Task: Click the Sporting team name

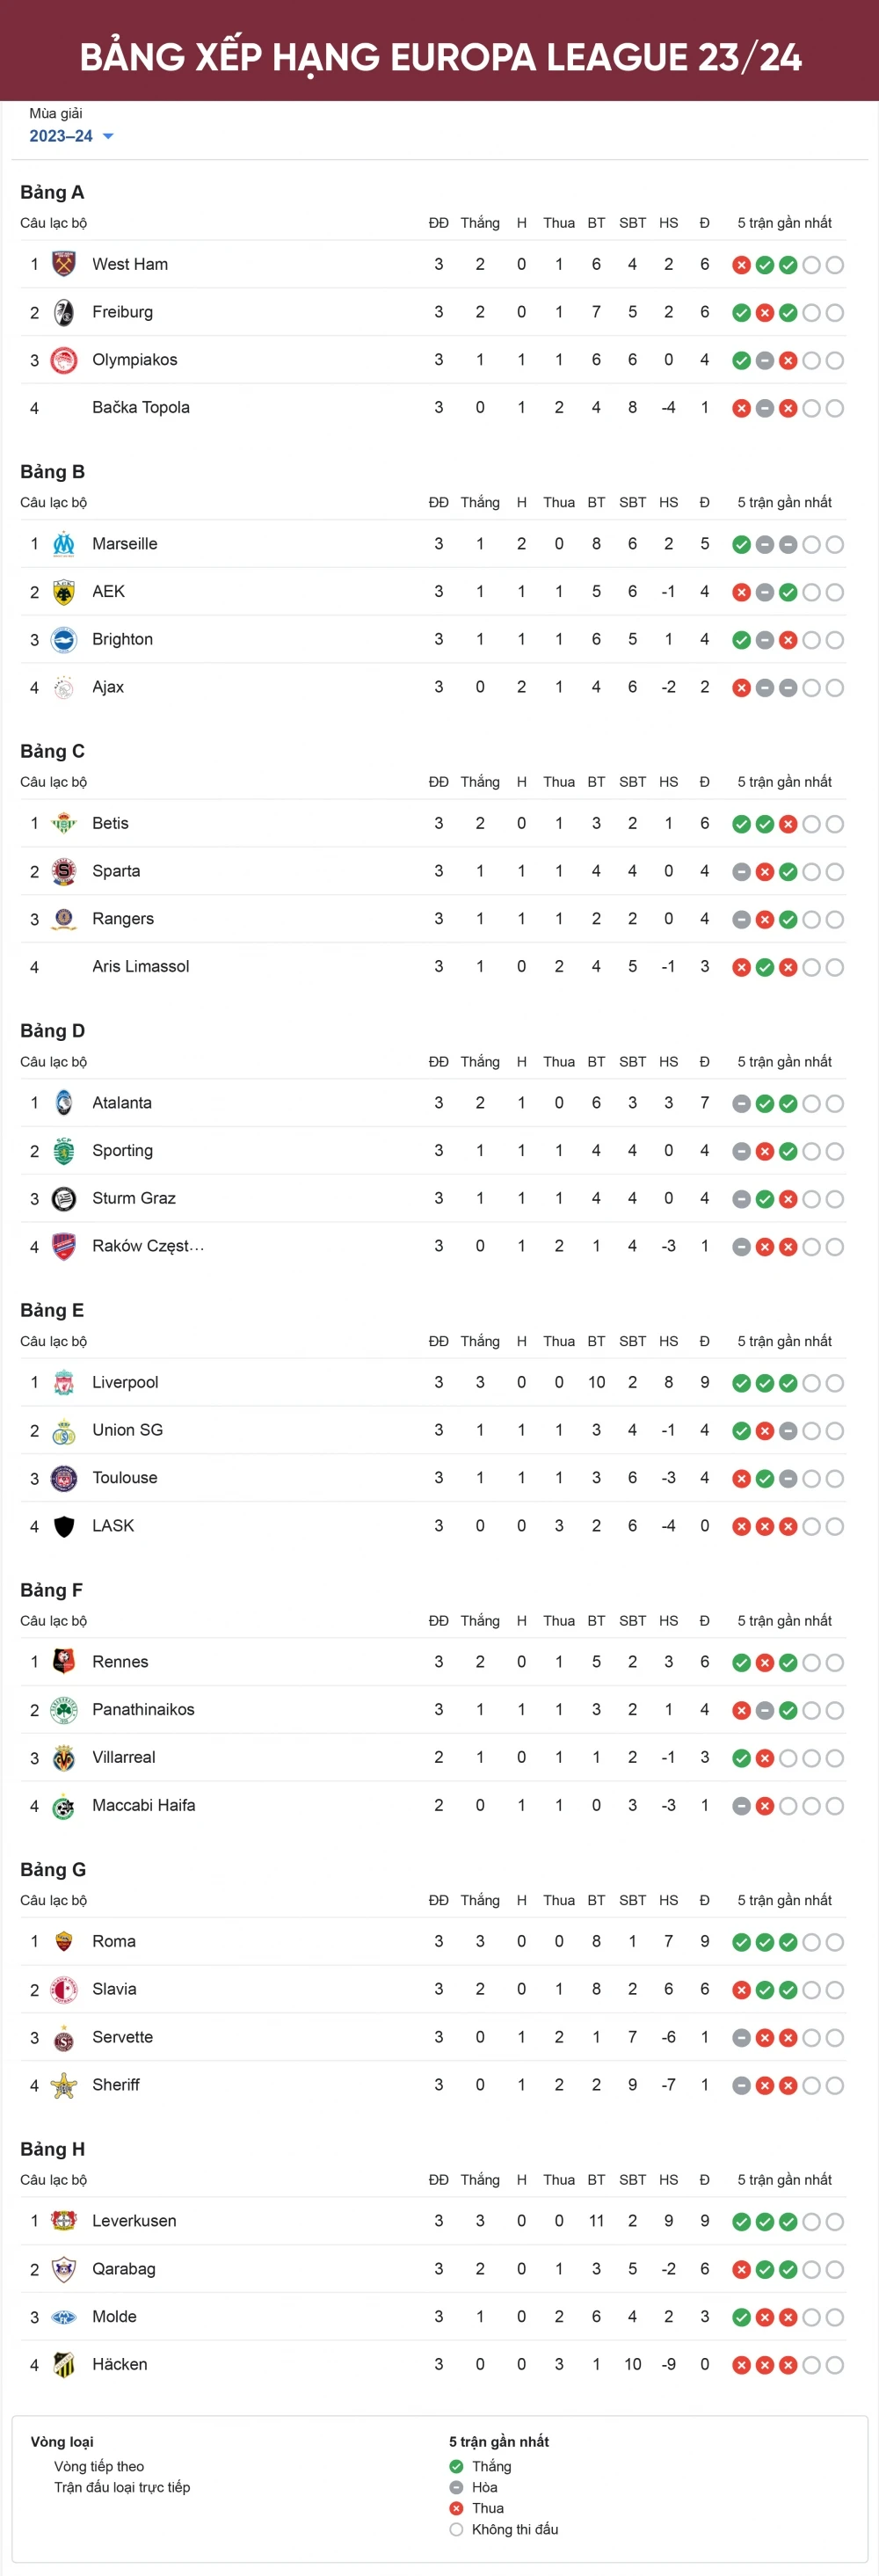Action: click(x=122, y=1150)
